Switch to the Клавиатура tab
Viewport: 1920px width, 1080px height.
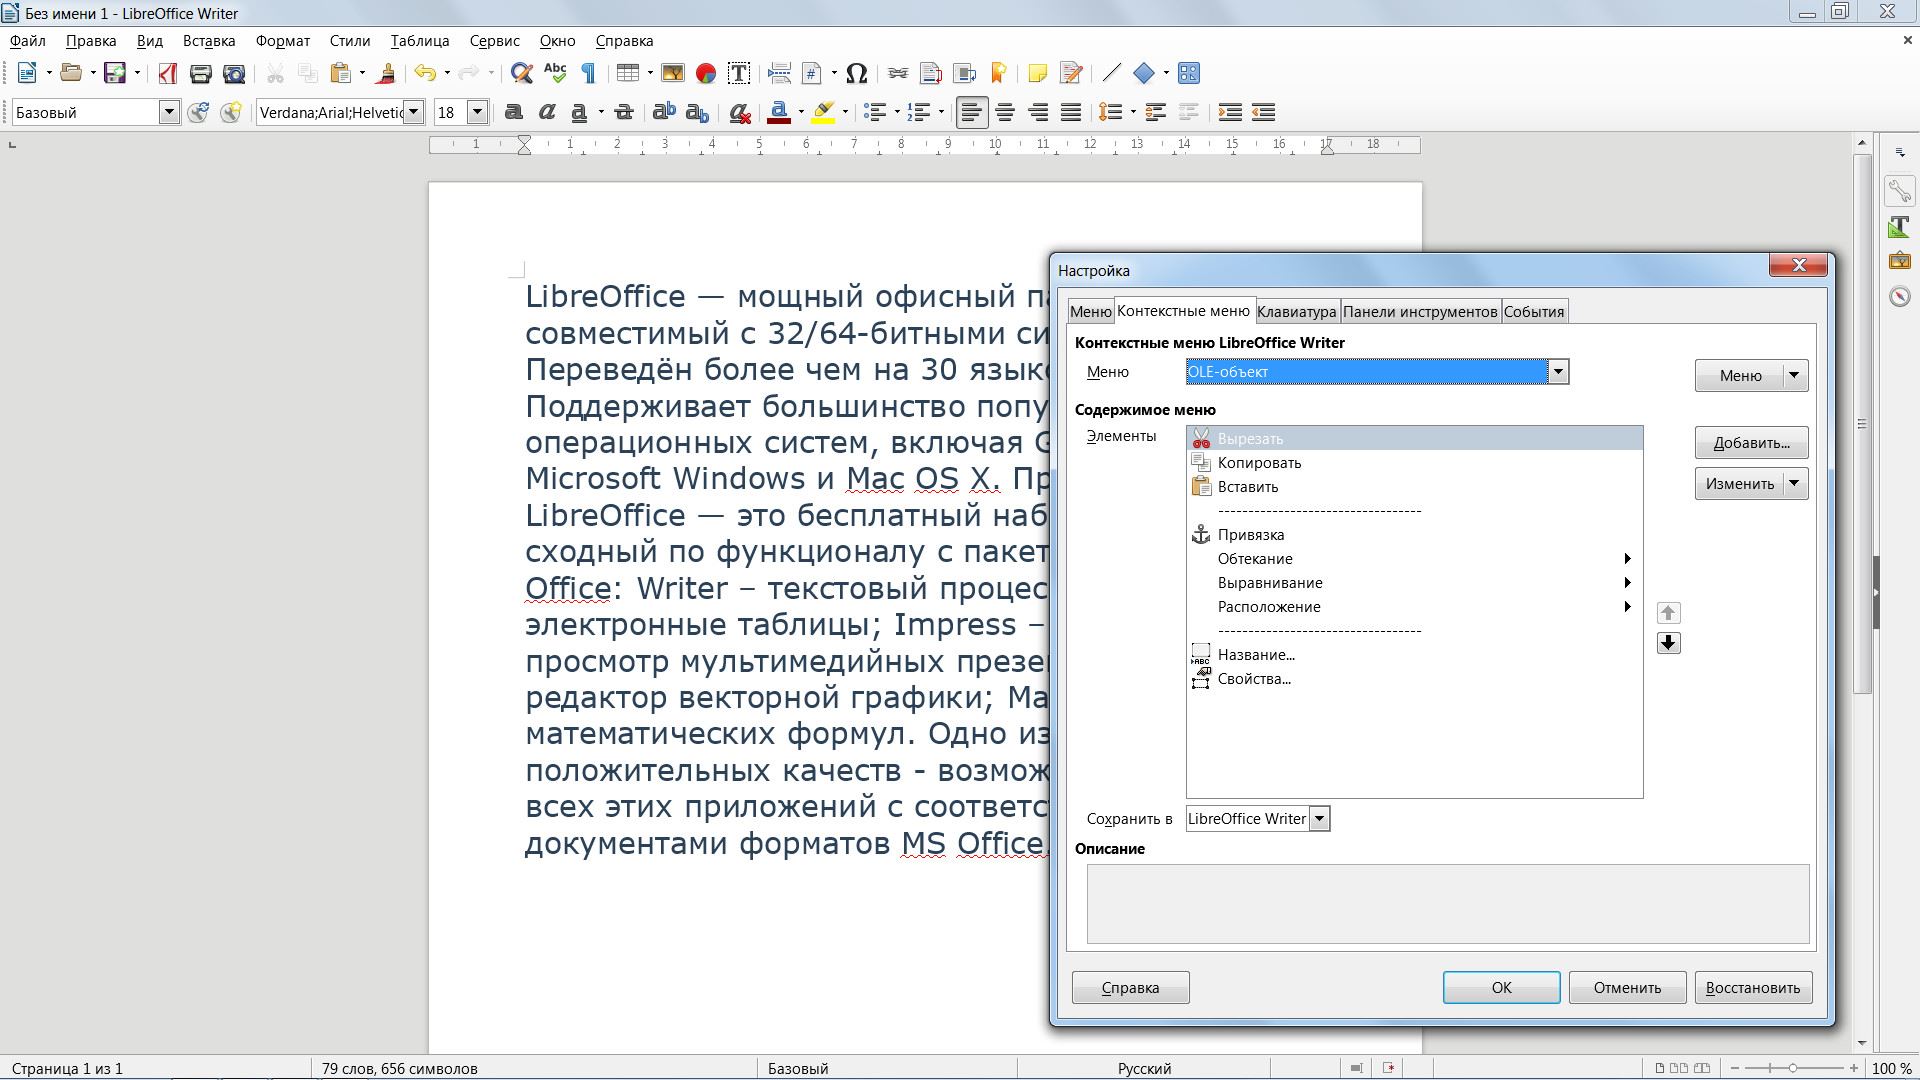coord(1296,312)
